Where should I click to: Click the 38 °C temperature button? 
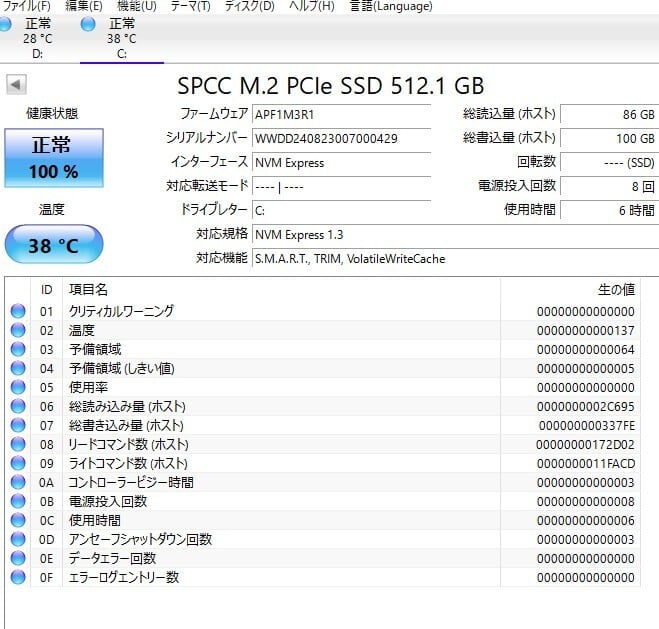pyautogui.click(x=54, y=245)
